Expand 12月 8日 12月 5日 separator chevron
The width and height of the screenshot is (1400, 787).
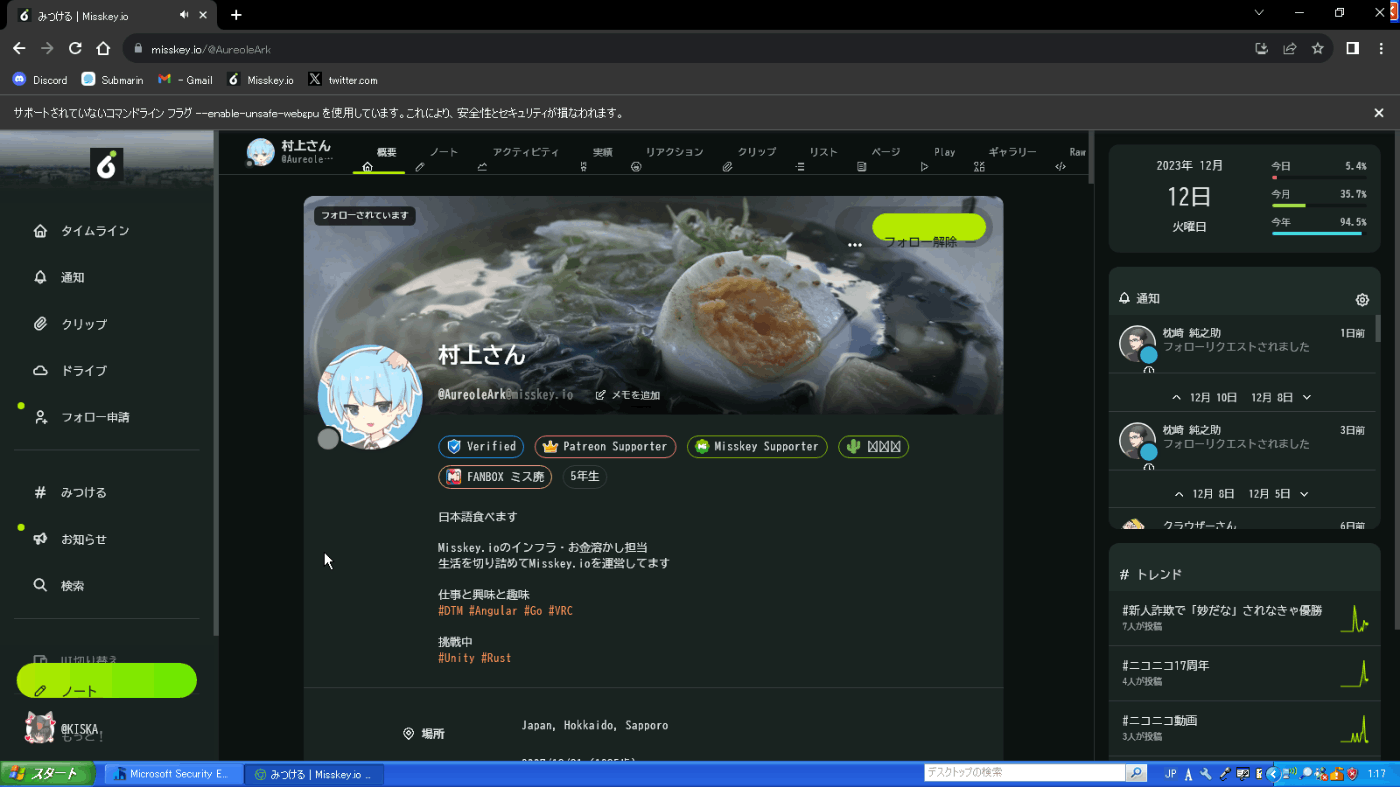[x=1304, y=493]
